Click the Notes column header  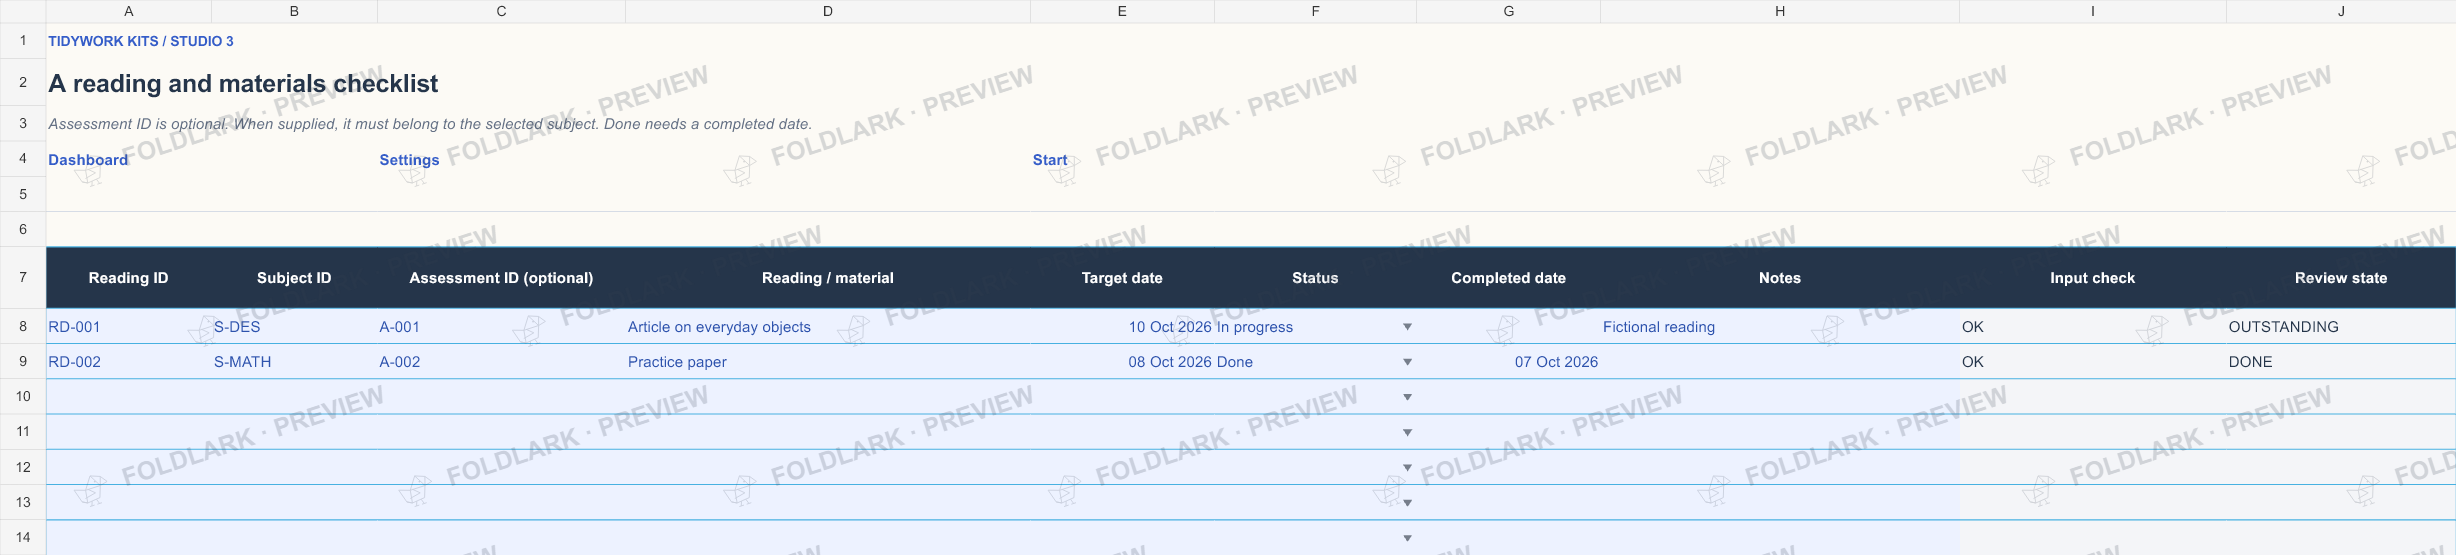[x=1780, y=278]
